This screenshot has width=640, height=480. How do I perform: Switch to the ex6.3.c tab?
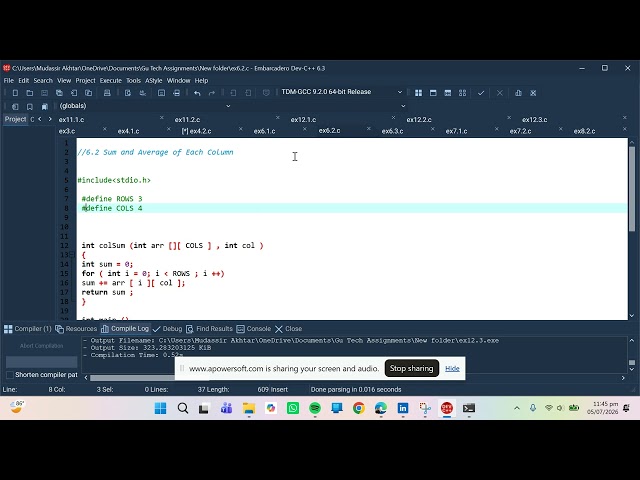(x=392, y=131)
